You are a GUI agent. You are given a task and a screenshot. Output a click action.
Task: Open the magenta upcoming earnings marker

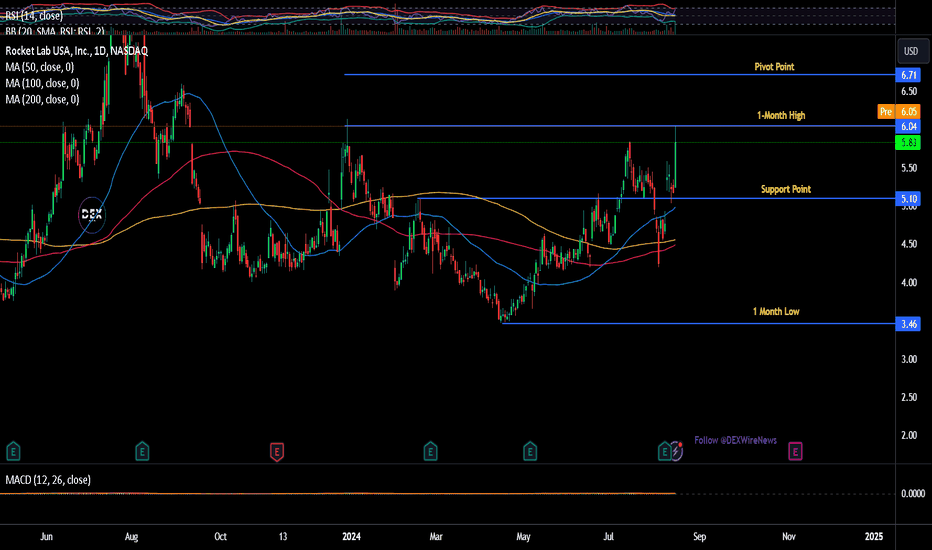795,451
